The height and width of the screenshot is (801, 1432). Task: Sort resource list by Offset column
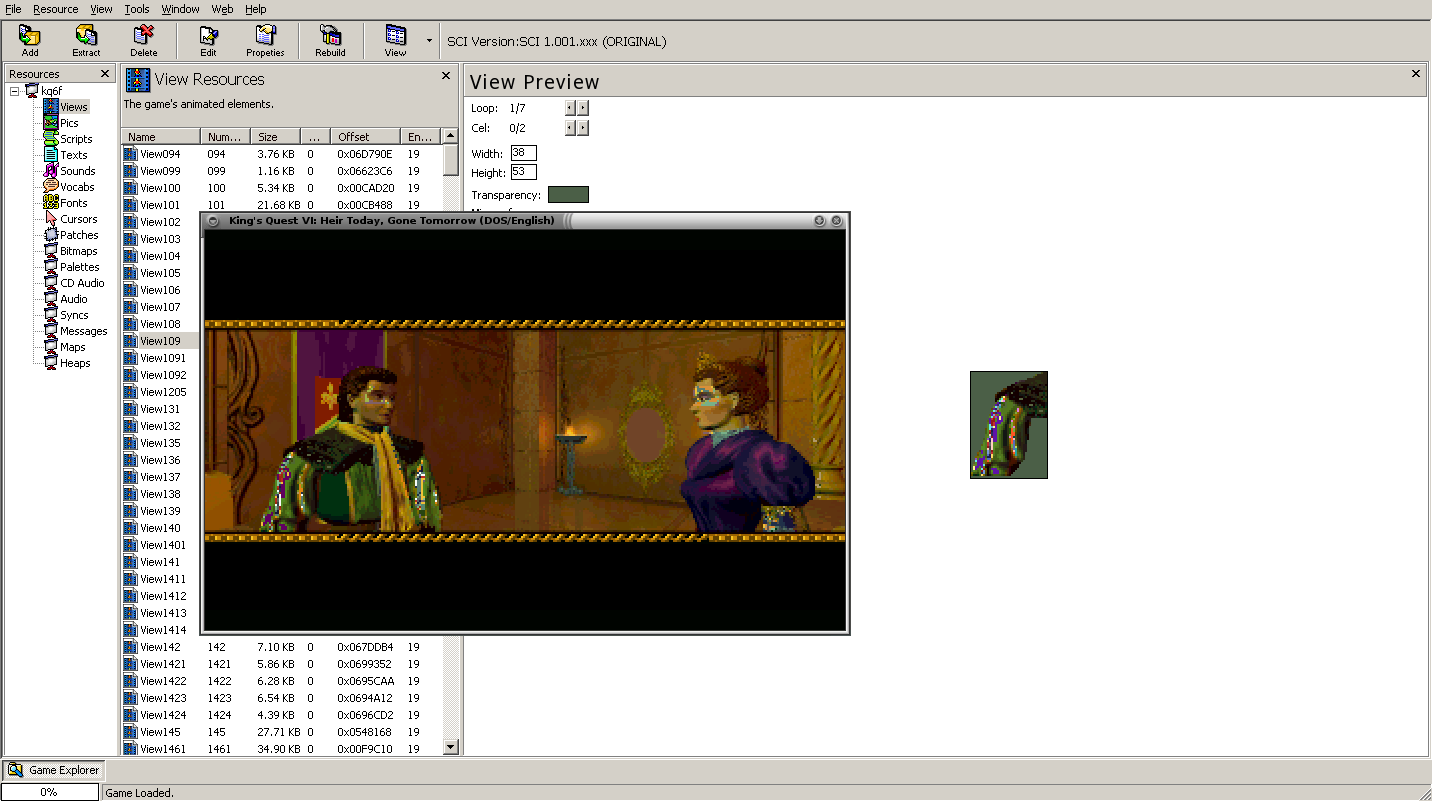[366, 137]
